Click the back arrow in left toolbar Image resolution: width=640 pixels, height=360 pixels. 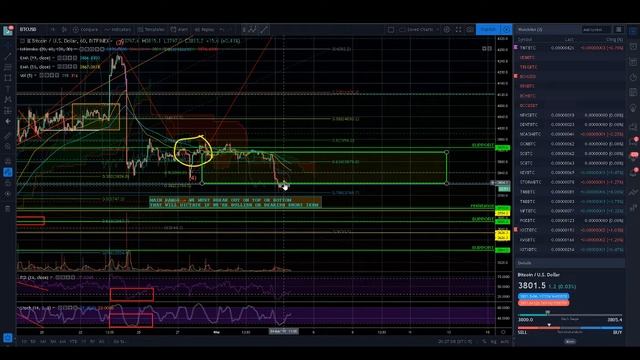[x=8, y=121]
